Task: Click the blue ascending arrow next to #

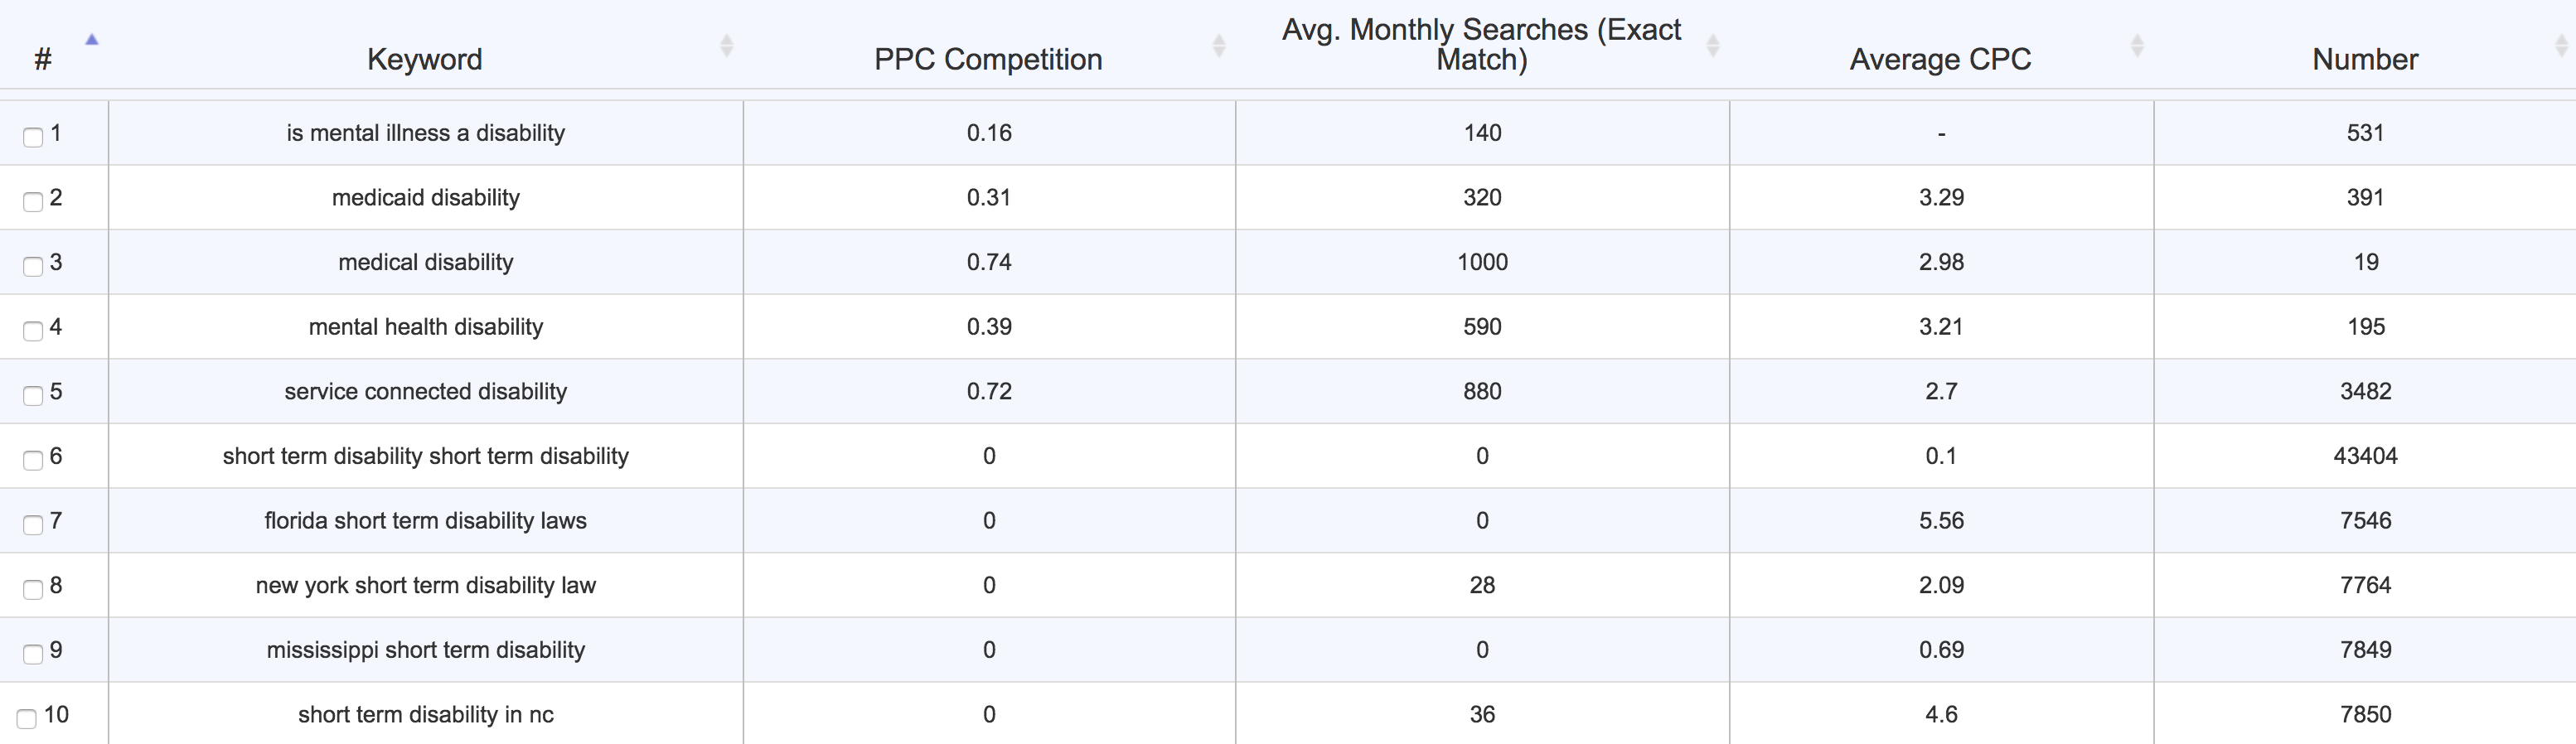Action: tap(92, 40)
